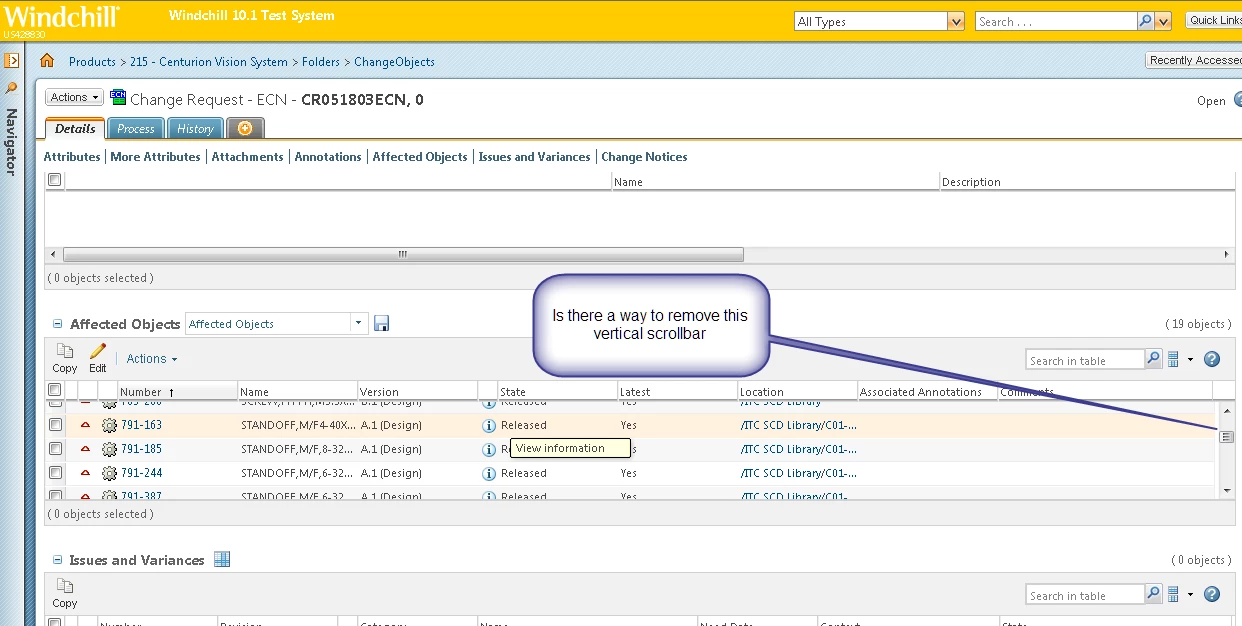
Task: Collapse the Affected Objects section
Action: point(57,324)
